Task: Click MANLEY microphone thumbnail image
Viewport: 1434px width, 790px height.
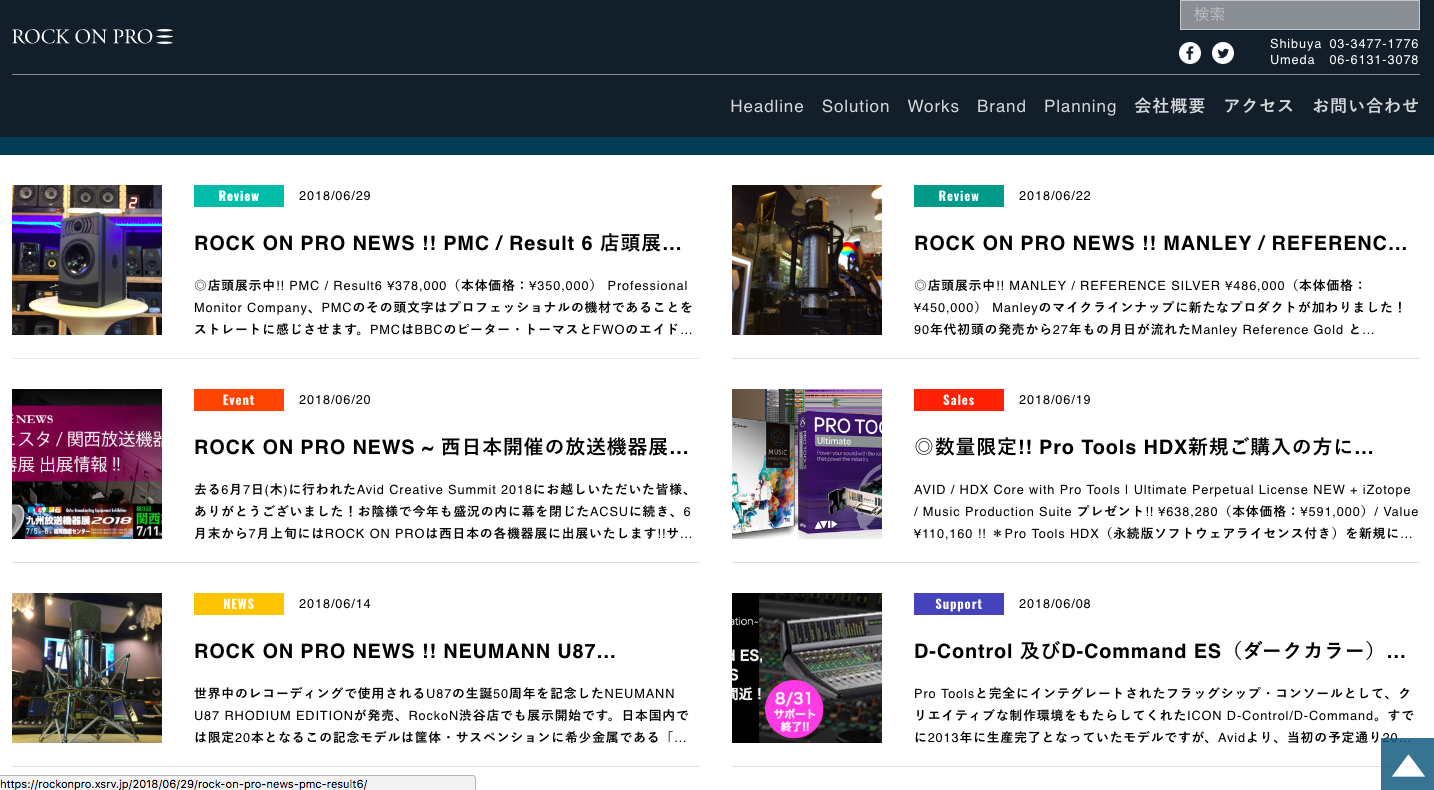Action: (807, 260)
